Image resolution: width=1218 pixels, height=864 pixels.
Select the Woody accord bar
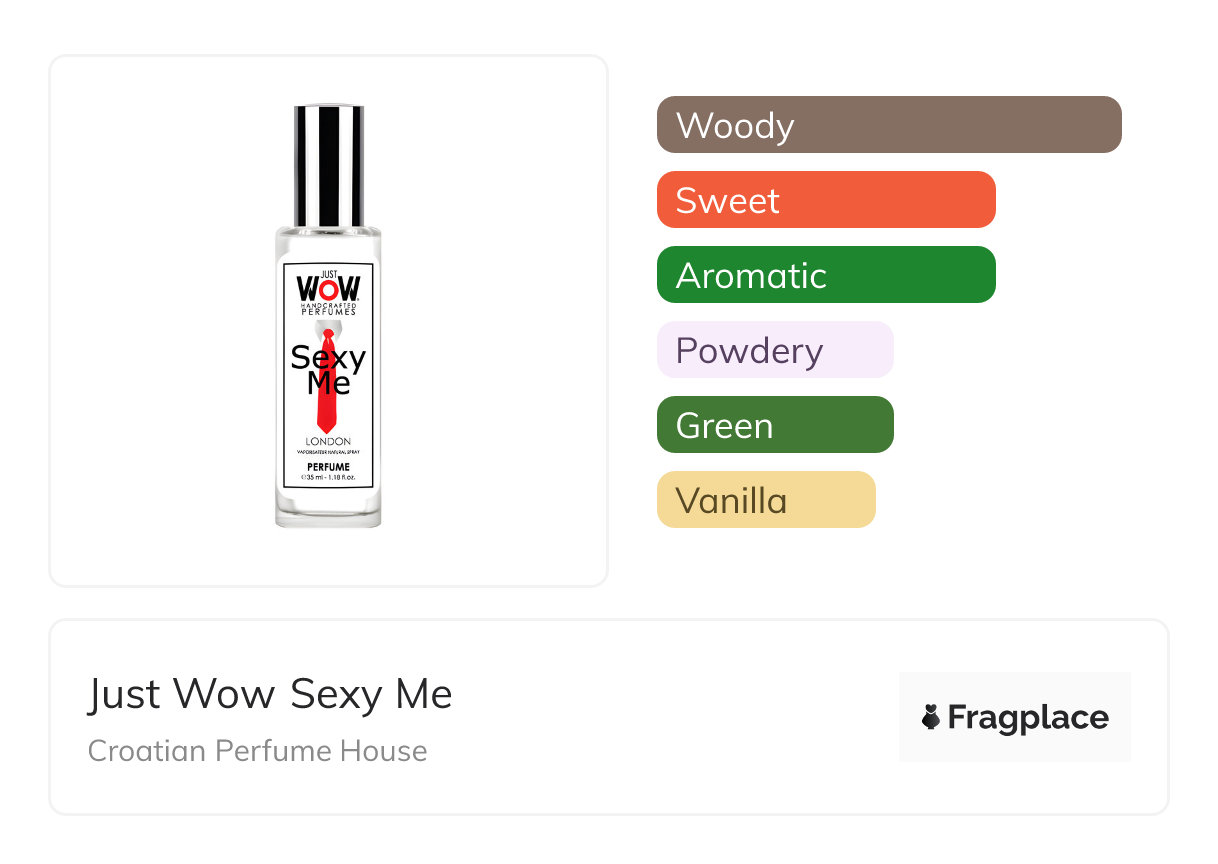(x=889, y=125)
